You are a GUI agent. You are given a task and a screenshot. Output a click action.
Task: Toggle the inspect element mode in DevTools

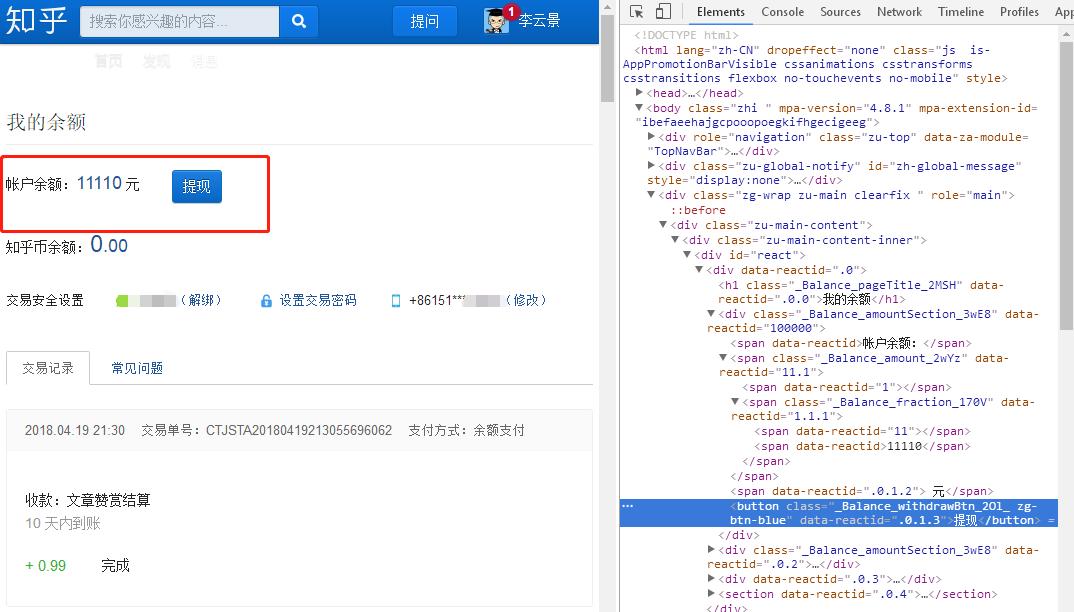pyautogui.click(x=635, y=11)
